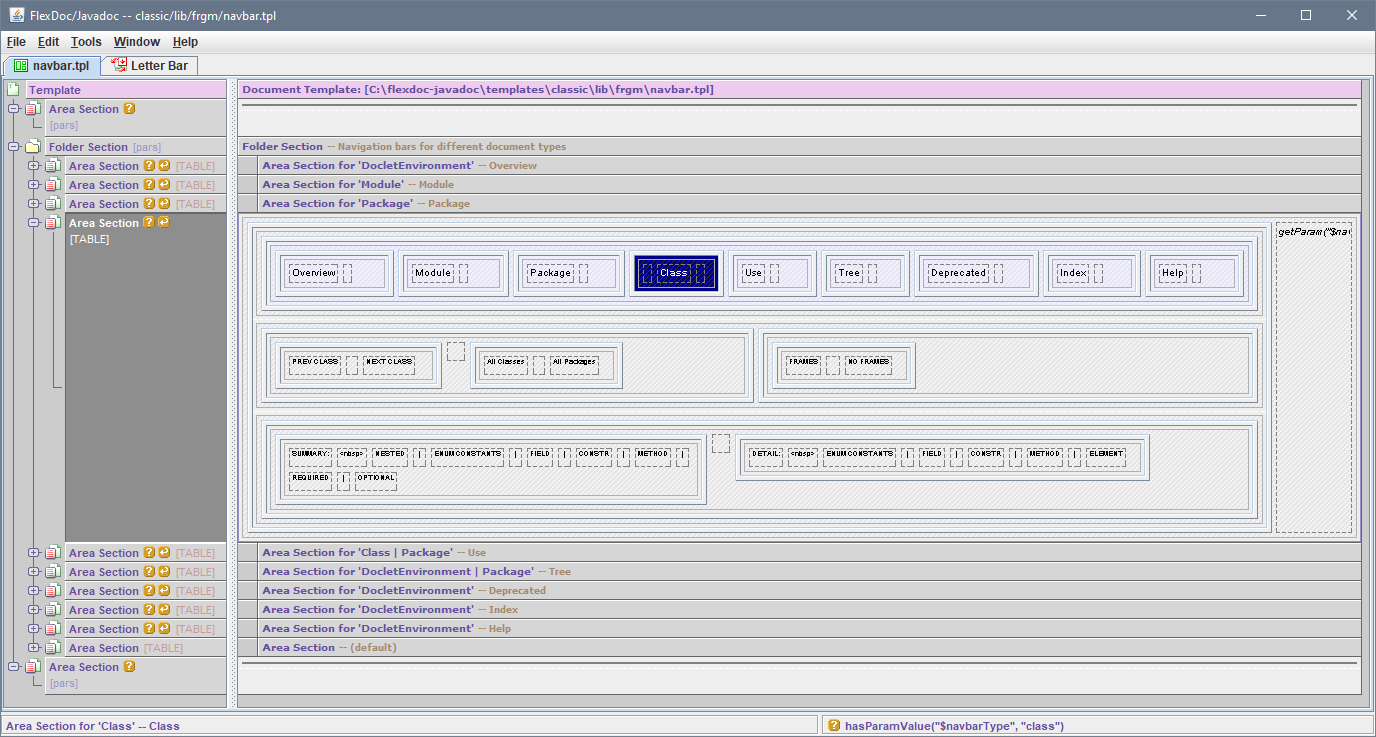Click the green navbar.tpl tab icon
Screen dimensions: 1376x737
pos(21,66)
